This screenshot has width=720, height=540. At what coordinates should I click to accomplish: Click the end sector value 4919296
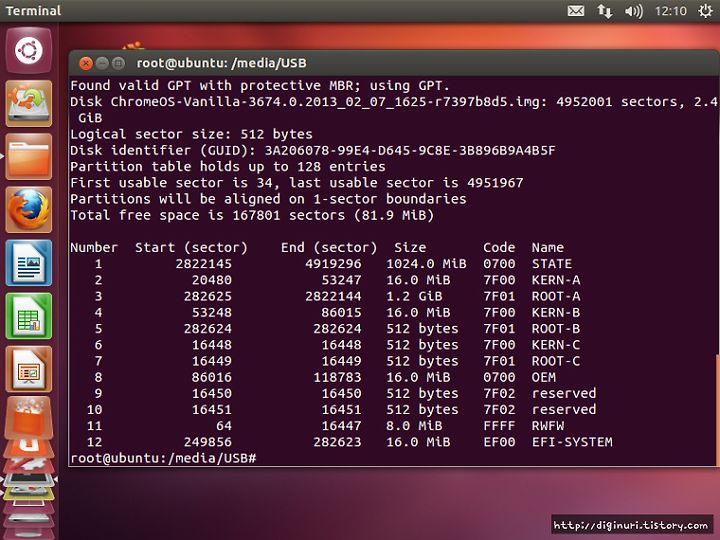333,264
